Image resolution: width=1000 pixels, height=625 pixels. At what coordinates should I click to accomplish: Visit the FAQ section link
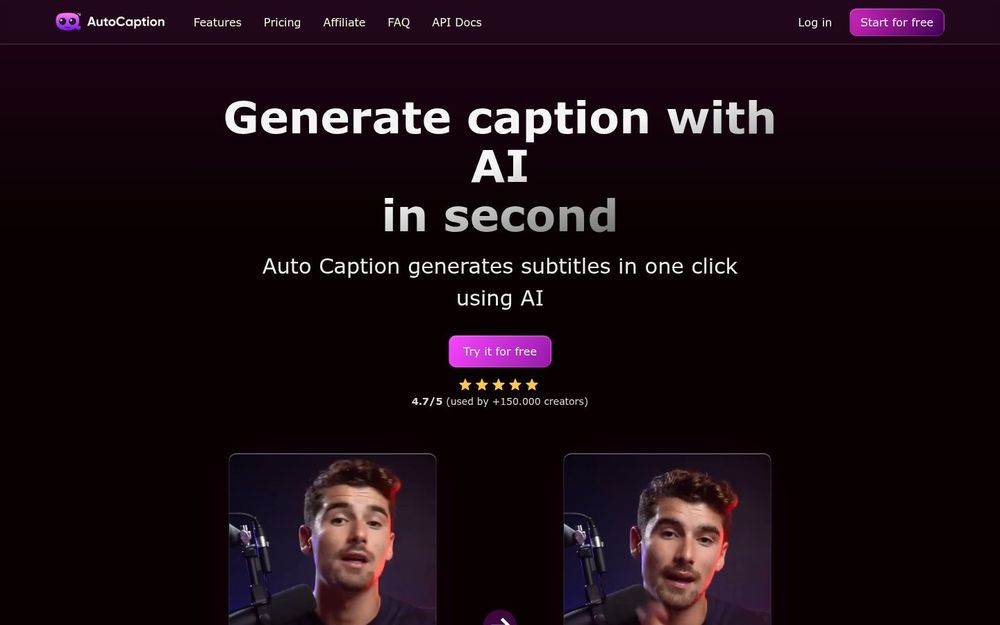click(x=399, y=22)
